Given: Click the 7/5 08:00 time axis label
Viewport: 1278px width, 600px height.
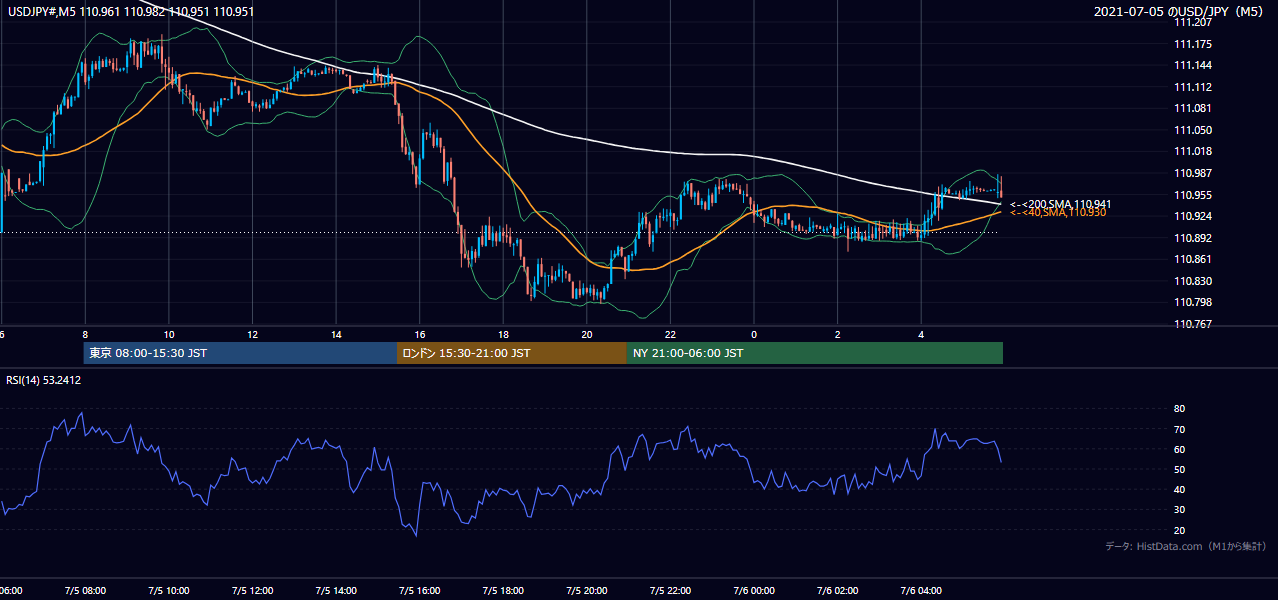Looking at the screenshot, I should click(x=84, y=591).
